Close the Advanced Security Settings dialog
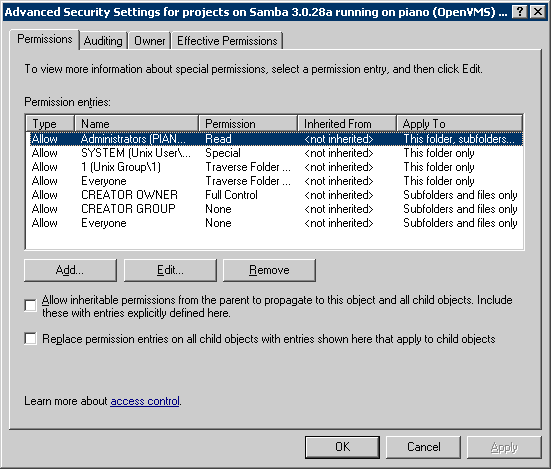The image size is (551, 471). tap(538, 12)
